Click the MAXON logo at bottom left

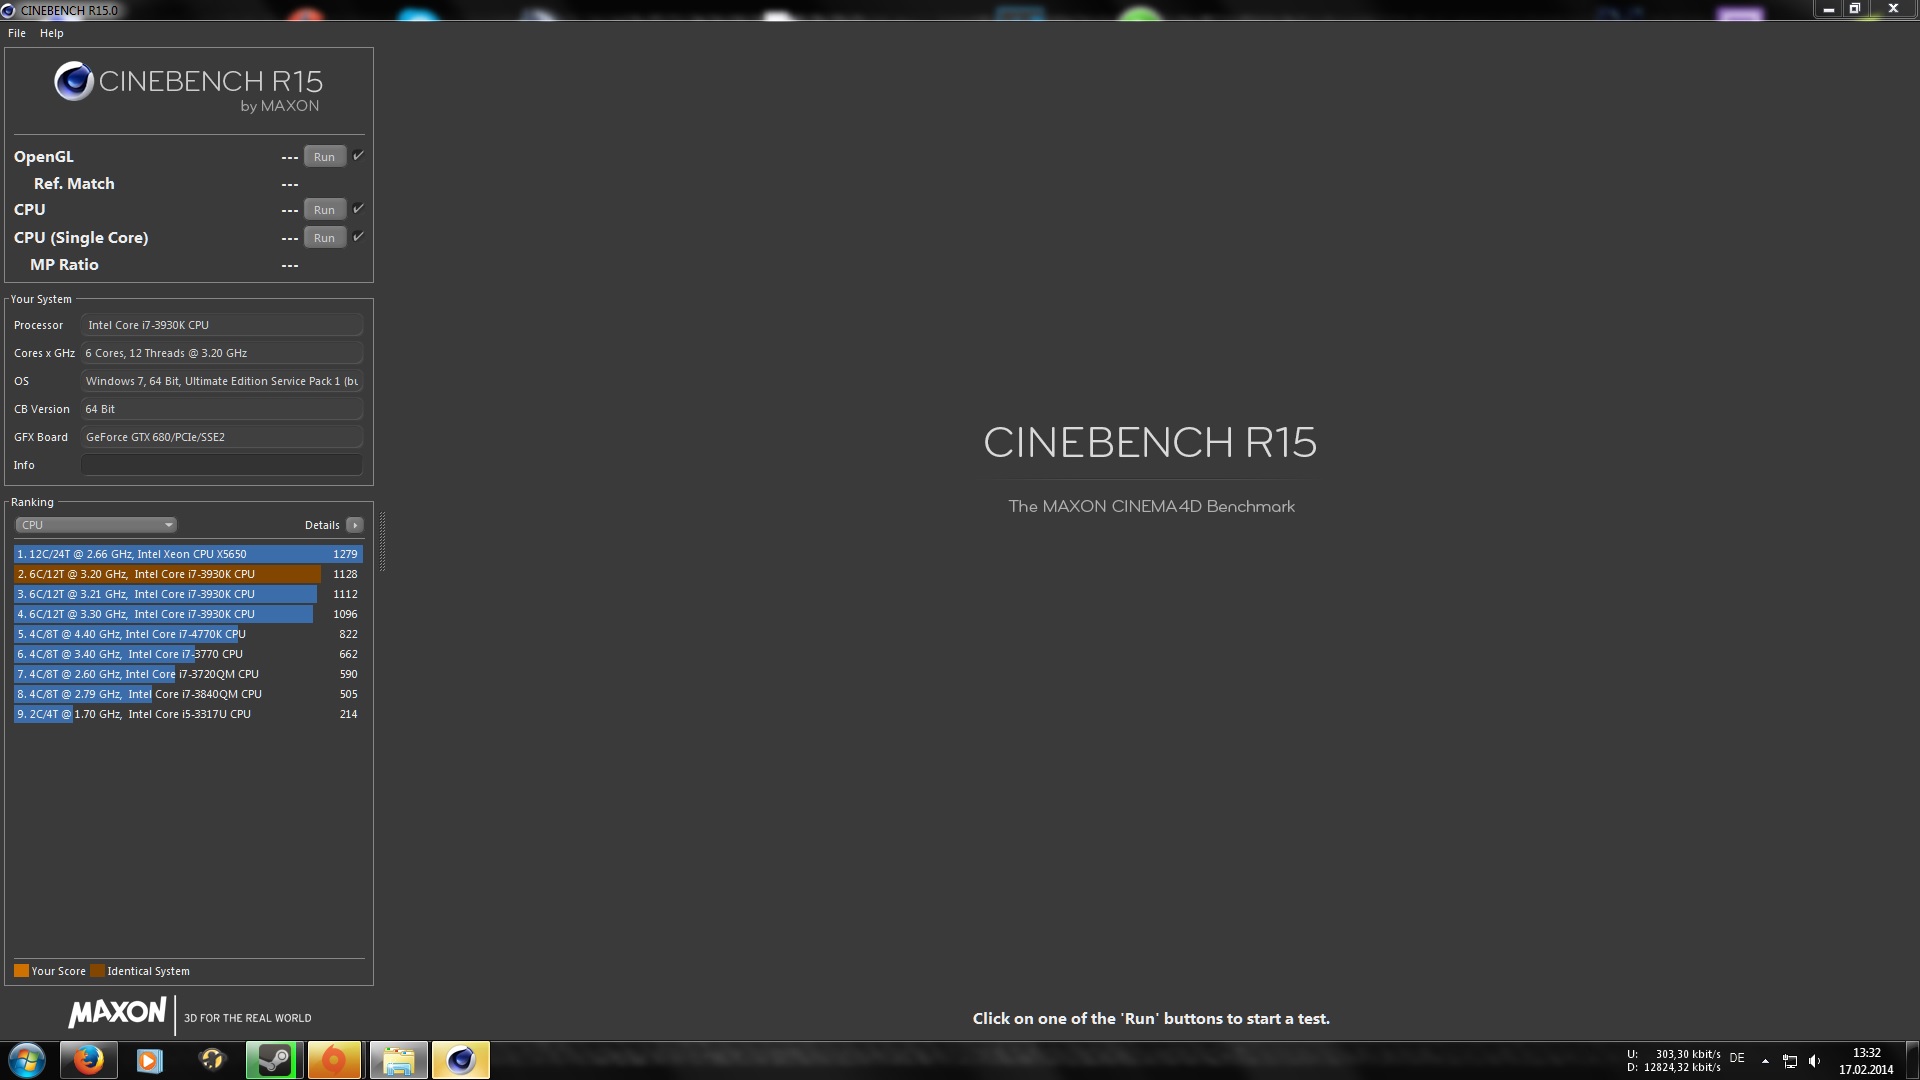pos(117,1013)
